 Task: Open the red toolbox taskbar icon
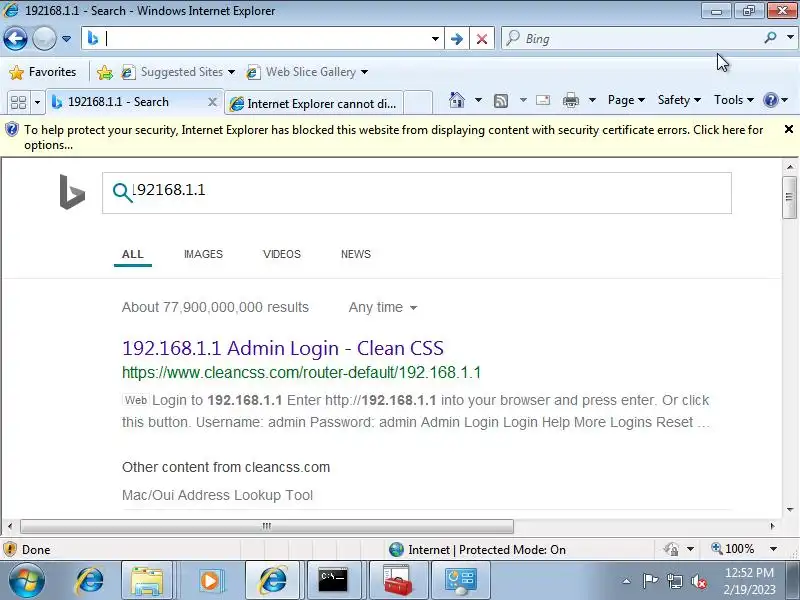coord(397,581)
